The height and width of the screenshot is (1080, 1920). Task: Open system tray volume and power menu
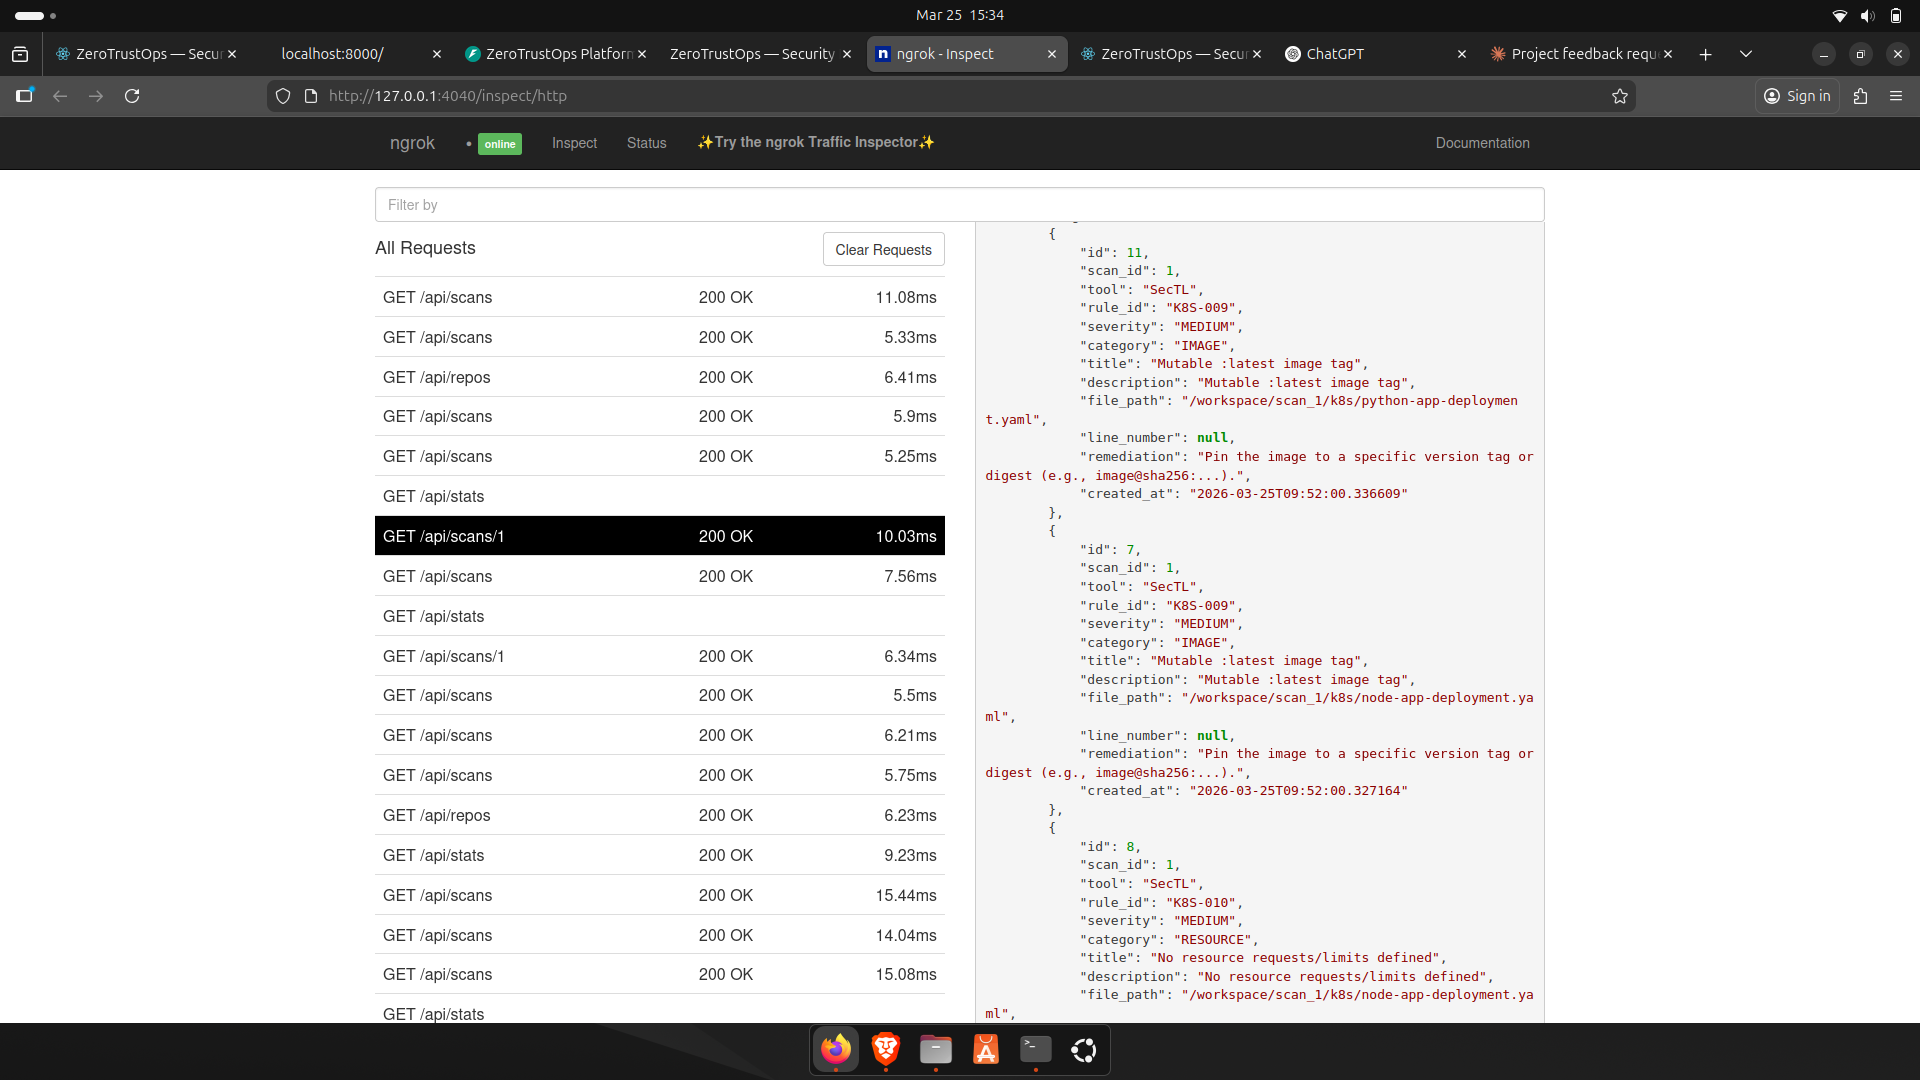[1867, 15]
